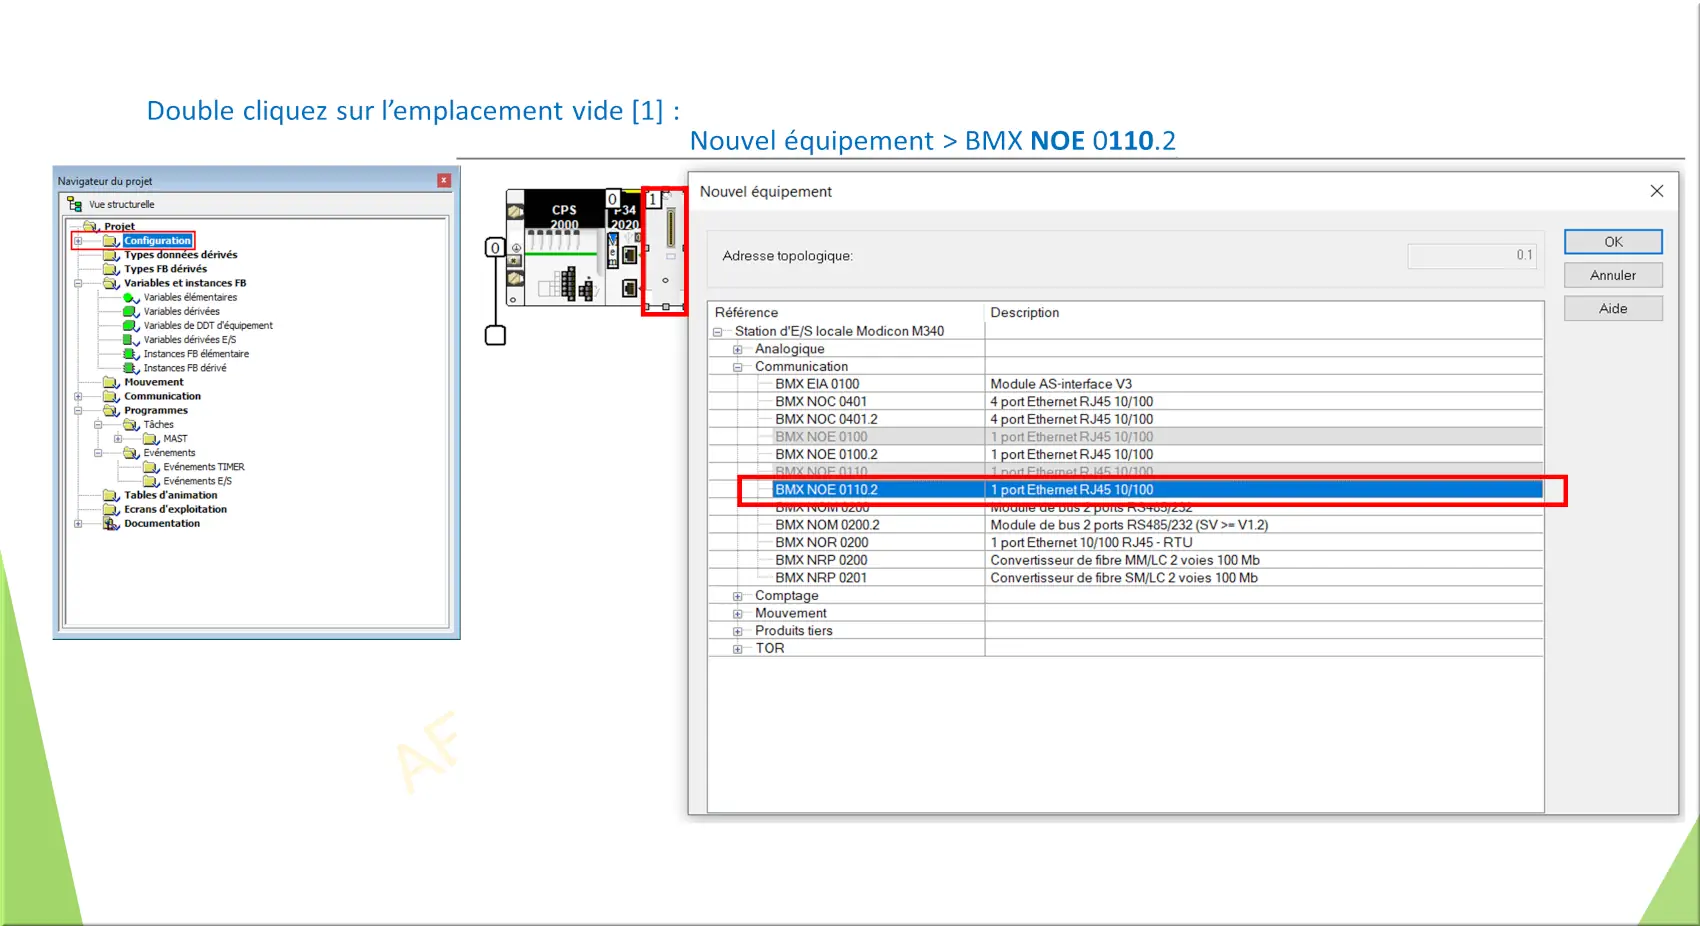Screen dimensions: 1700x926
Task: Click the Variables de DDT d'équipement icon
Action: tap(130, 326)
